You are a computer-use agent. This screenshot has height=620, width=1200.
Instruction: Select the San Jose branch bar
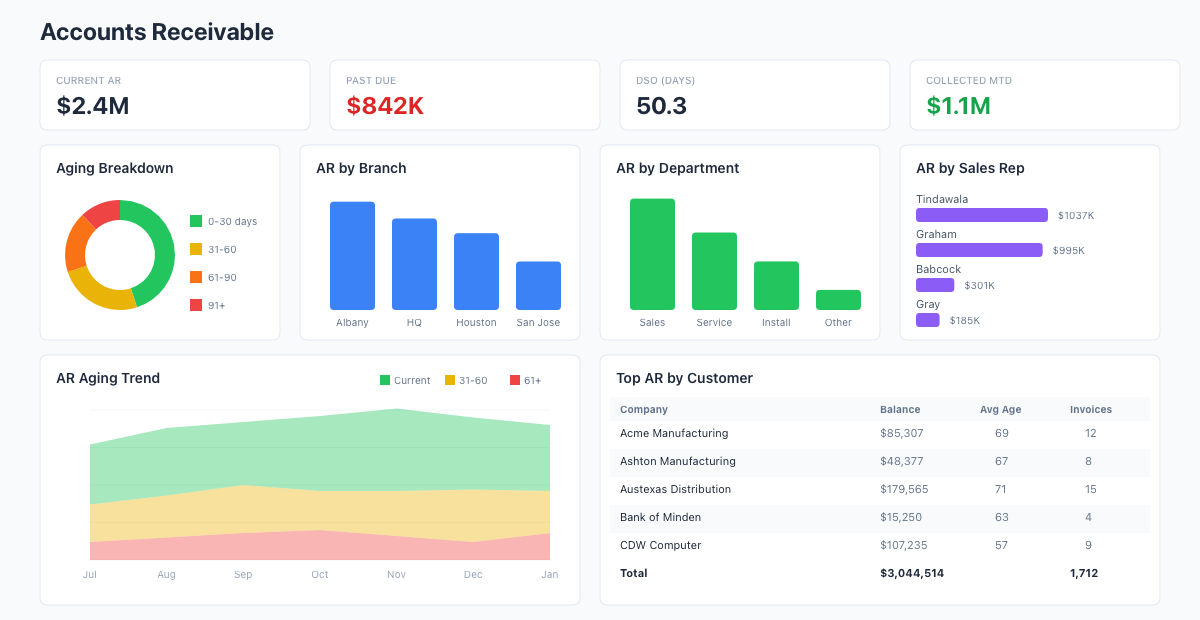click(x=538, y=285)
